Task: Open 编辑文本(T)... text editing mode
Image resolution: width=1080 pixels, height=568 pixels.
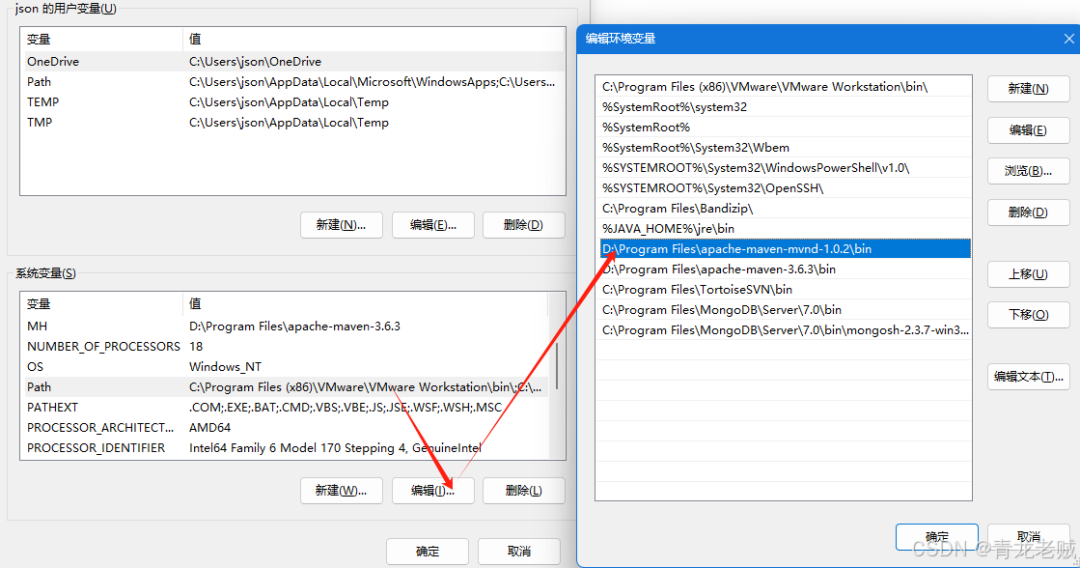Action: [1028, 377]
